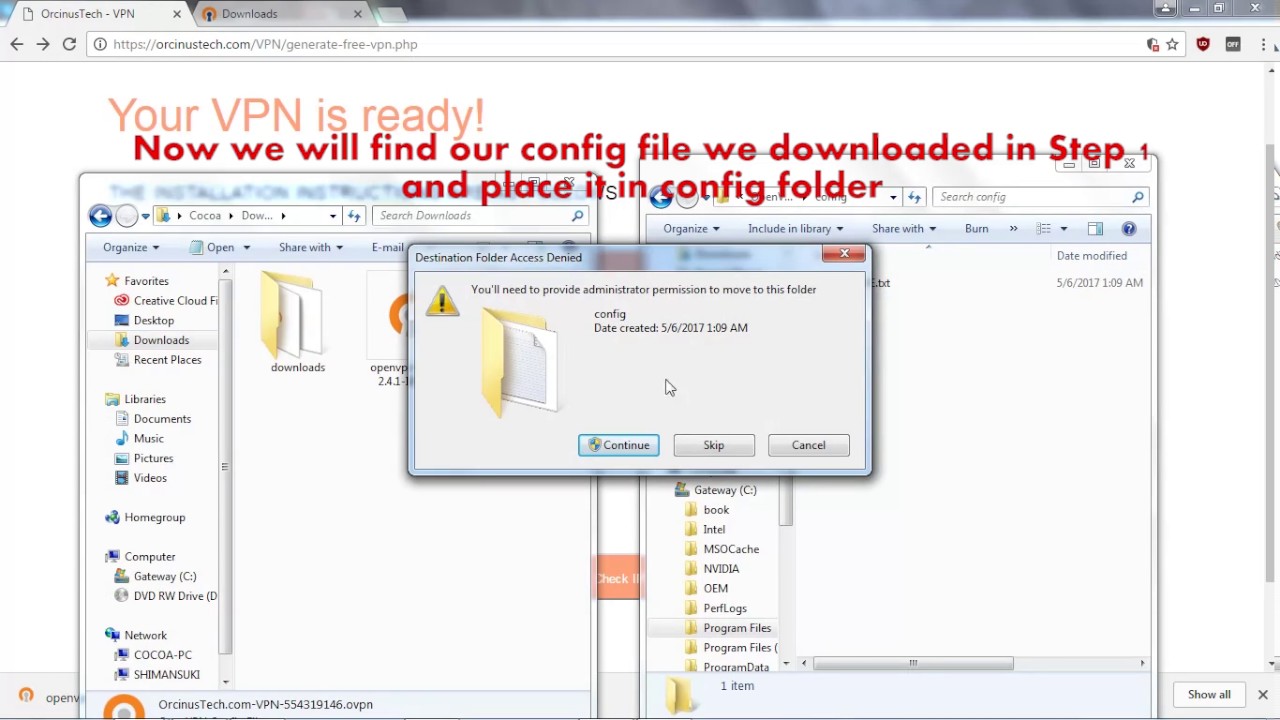Click Show all in the download bar
The width and height of the screenshot is (1280, 720).
pos(1209,694)
